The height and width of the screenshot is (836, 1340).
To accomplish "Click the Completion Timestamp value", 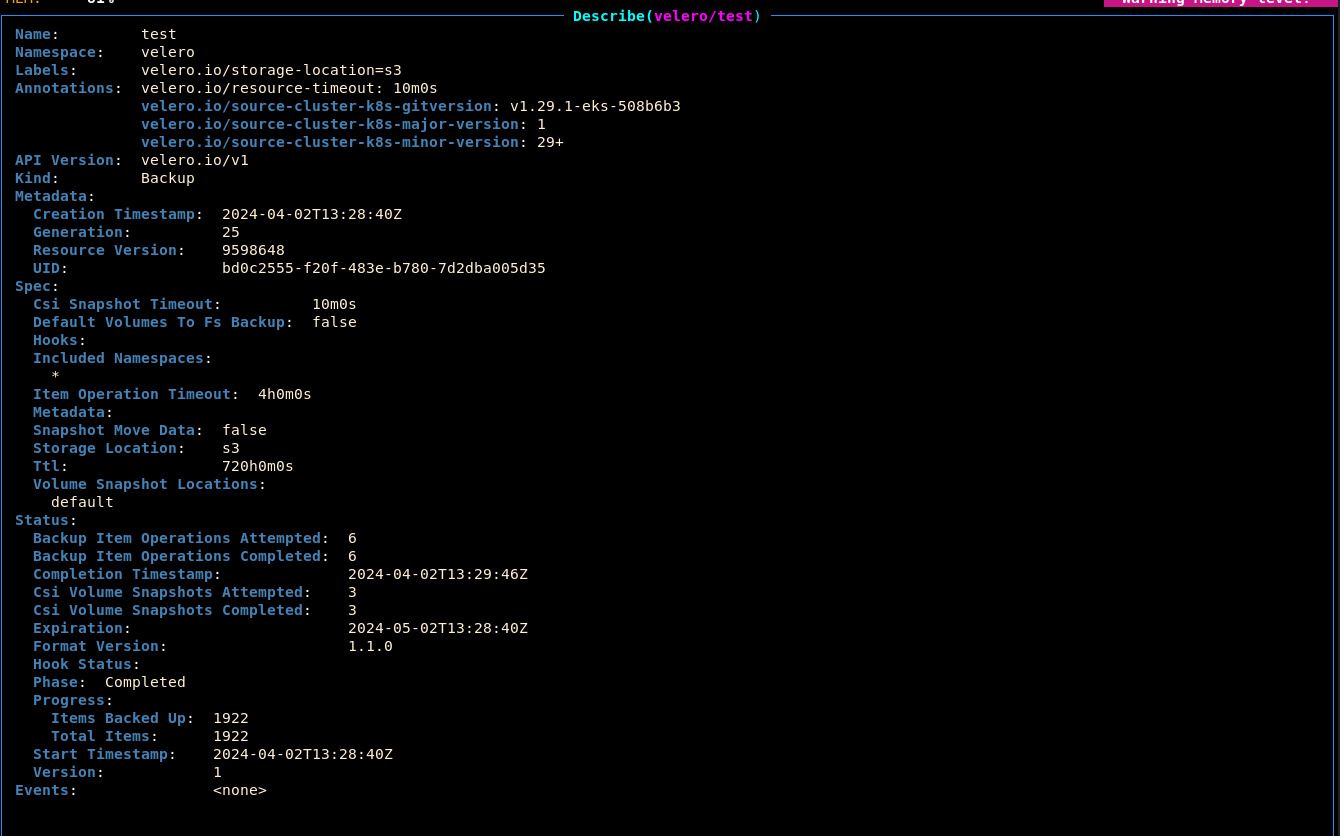I will (x=438, y=574).
